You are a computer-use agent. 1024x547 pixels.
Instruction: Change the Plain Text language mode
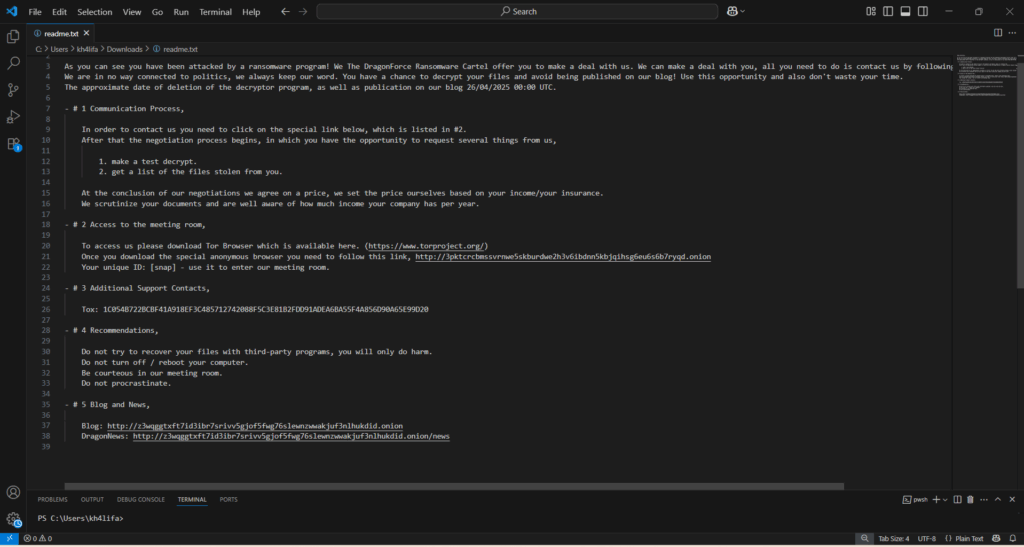(969, 539)
